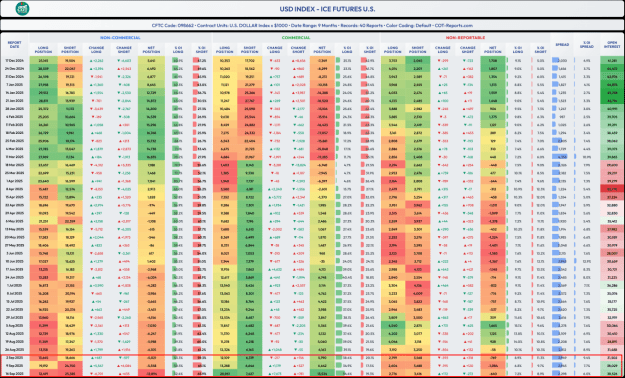
Task: Click the COMMERCIAL group header
Action: pos(296,37)
